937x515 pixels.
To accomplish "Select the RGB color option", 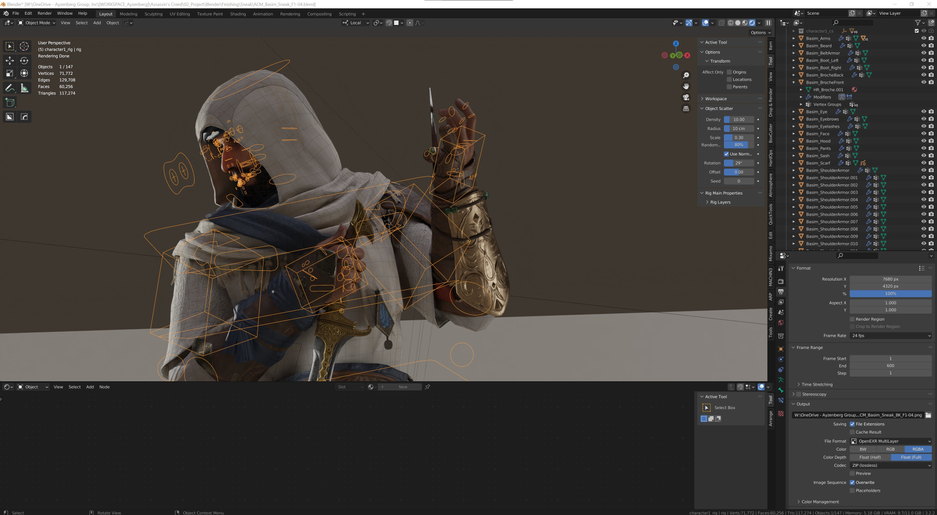I will point(890,449).
